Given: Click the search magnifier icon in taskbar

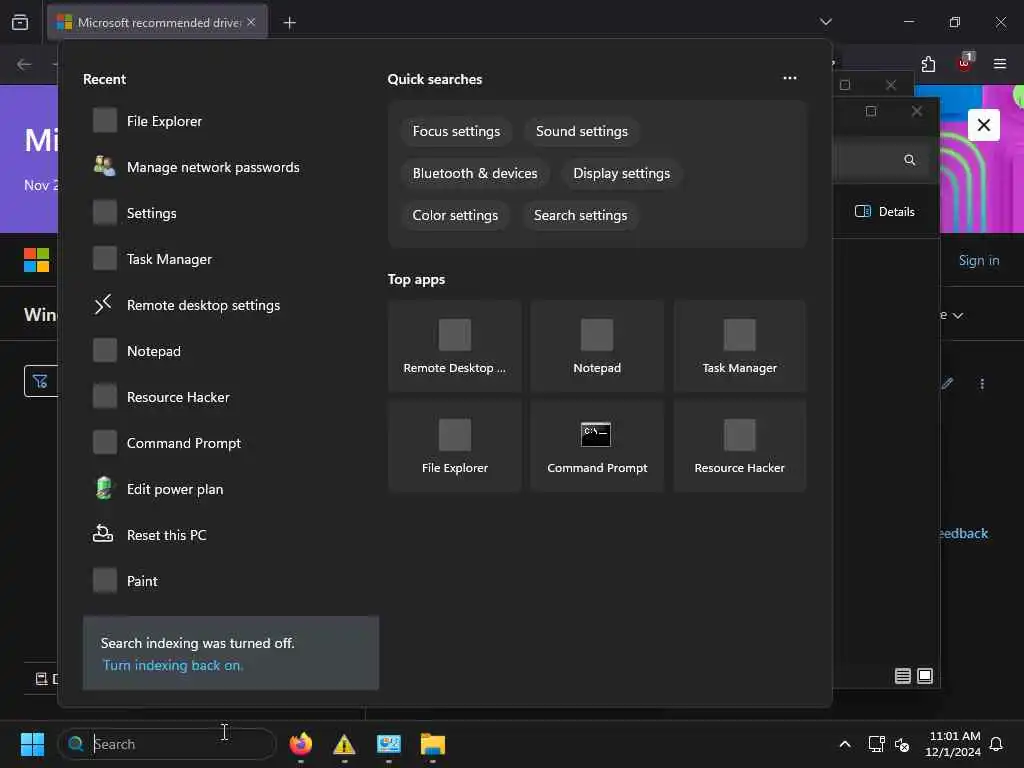Looking at the screenshot, I should click(x=76, y=744).
